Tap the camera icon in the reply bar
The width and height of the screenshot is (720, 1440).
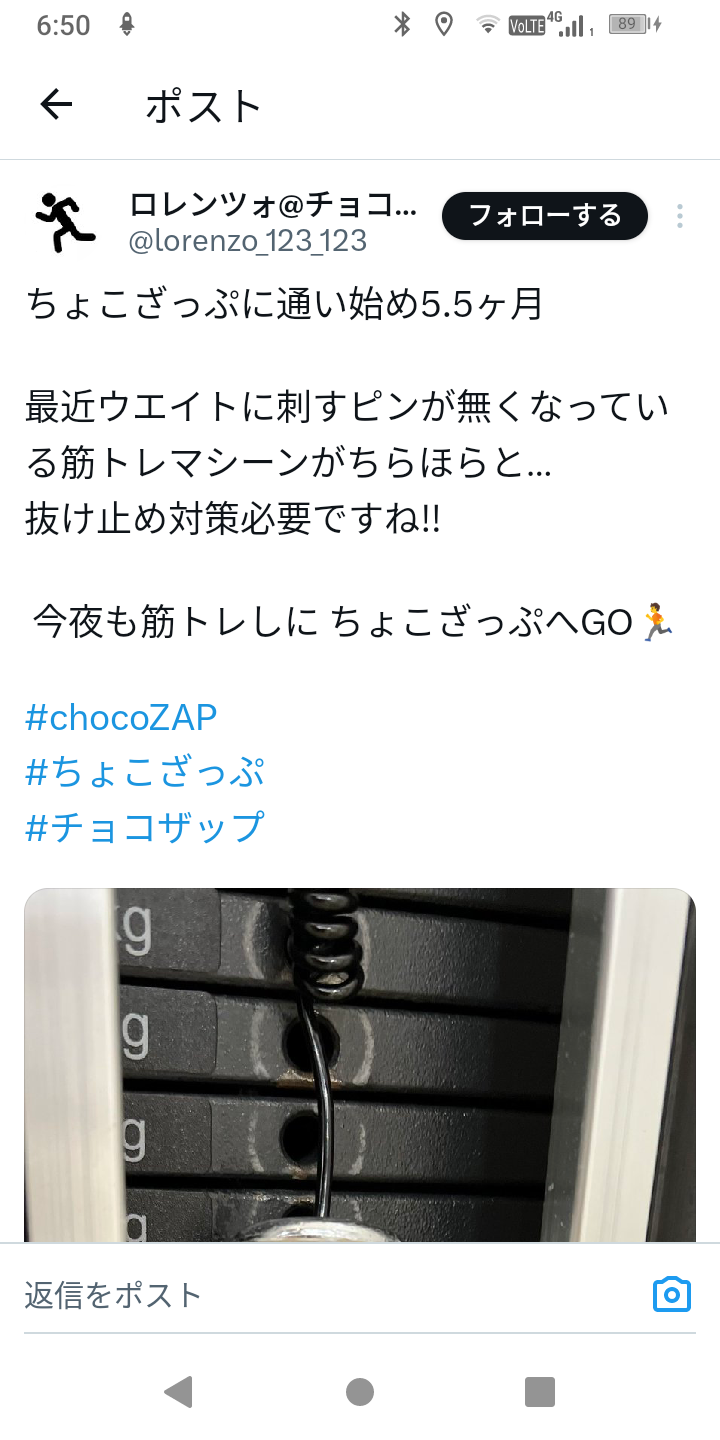pos(672,1295)
